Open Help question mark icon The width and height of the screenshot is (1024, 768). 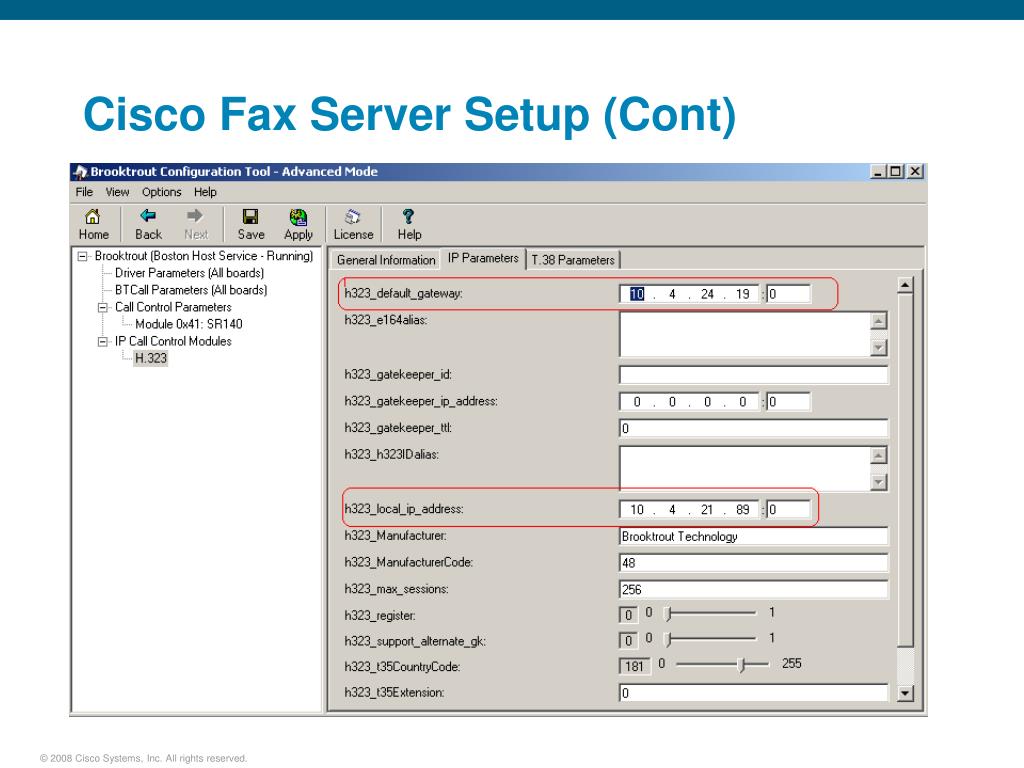(x=409, y=216)
